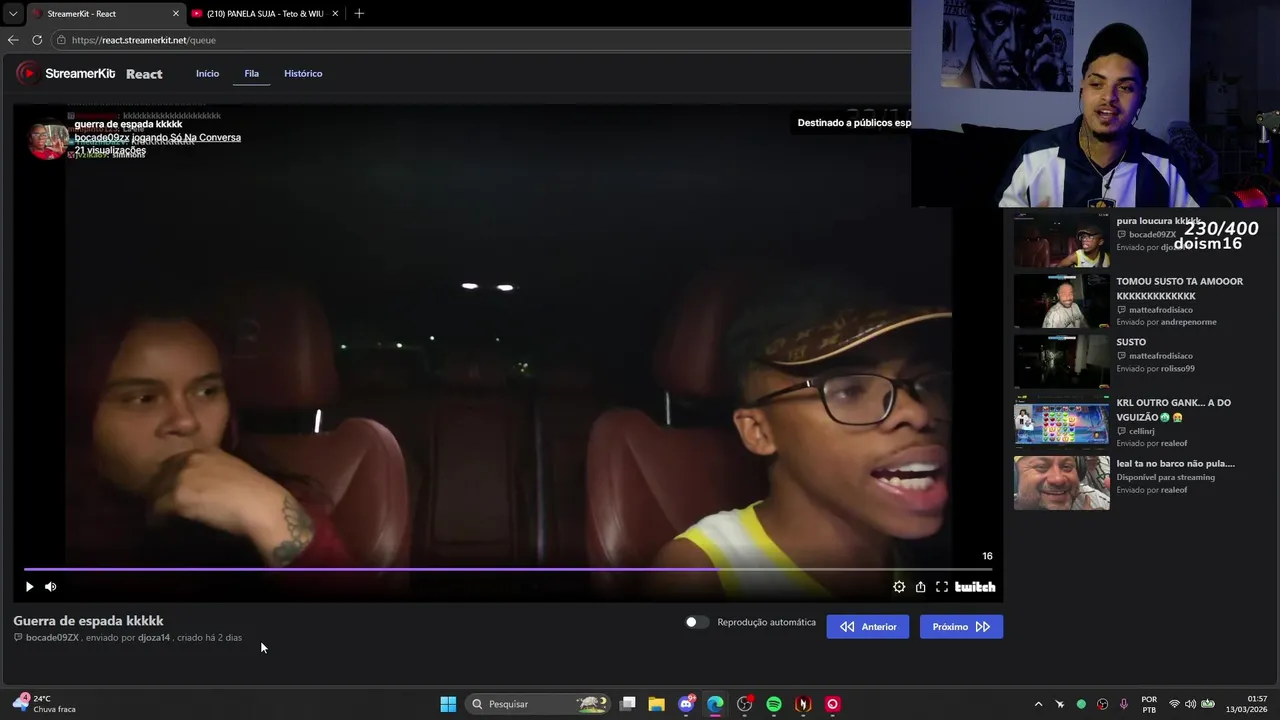Close the StreamerKit - React tab
The height and width of the screenshot is (720, 1280).
click(176, 13)
